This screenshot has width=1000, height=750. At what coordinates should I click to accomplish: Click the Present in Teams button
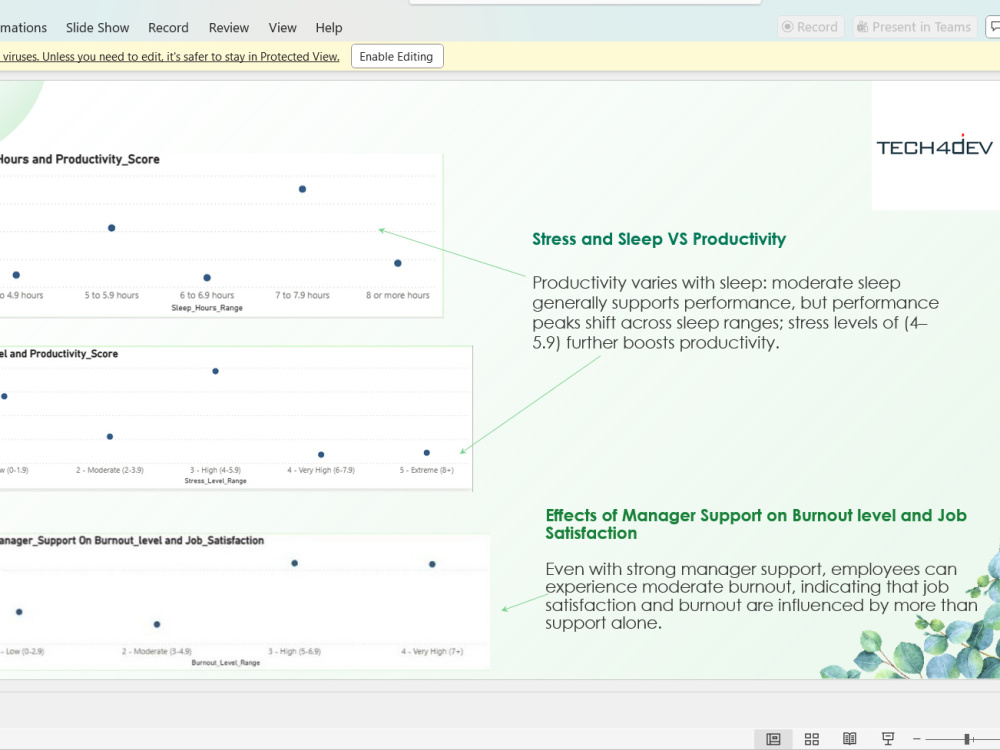(914, 27)
